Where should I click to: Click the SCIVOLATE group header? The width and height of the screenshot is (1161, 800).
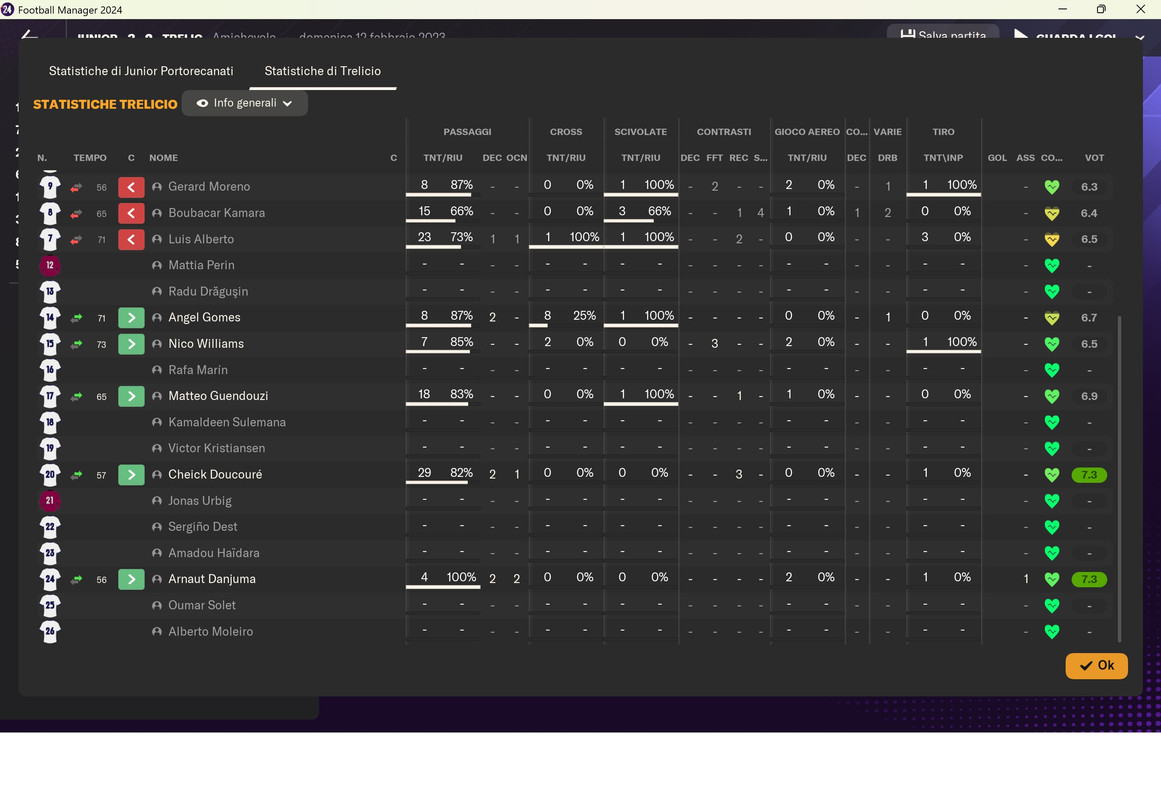click(640, 132)
